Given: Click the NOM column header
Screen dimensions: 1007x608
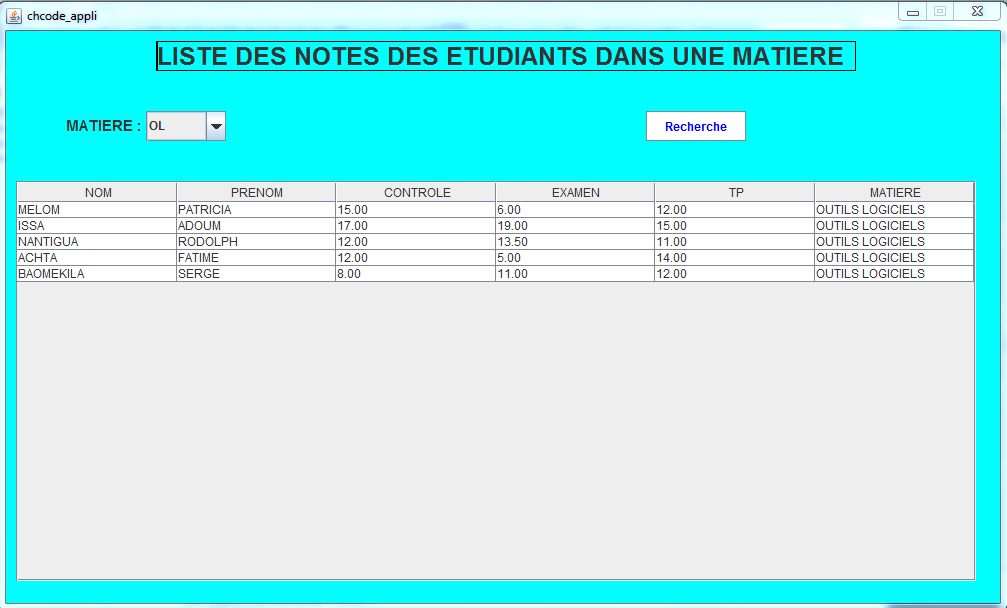Looking at the screenshot, I should coord(97,193).
